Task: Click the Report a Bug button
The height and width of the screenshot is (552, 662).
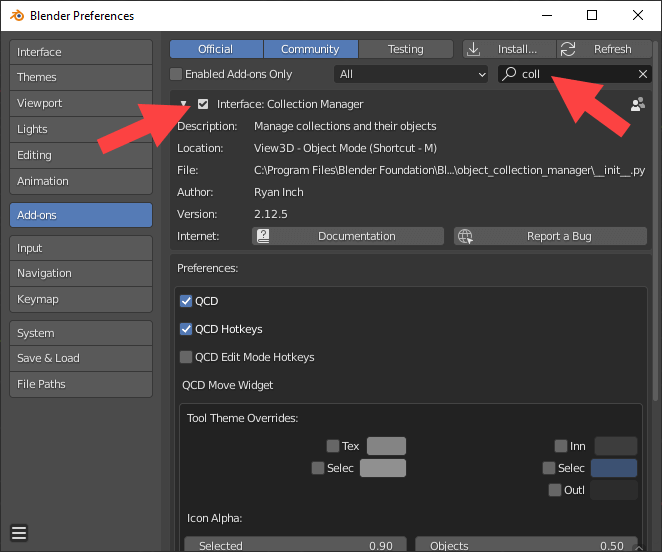Action: tap(550, 236)
